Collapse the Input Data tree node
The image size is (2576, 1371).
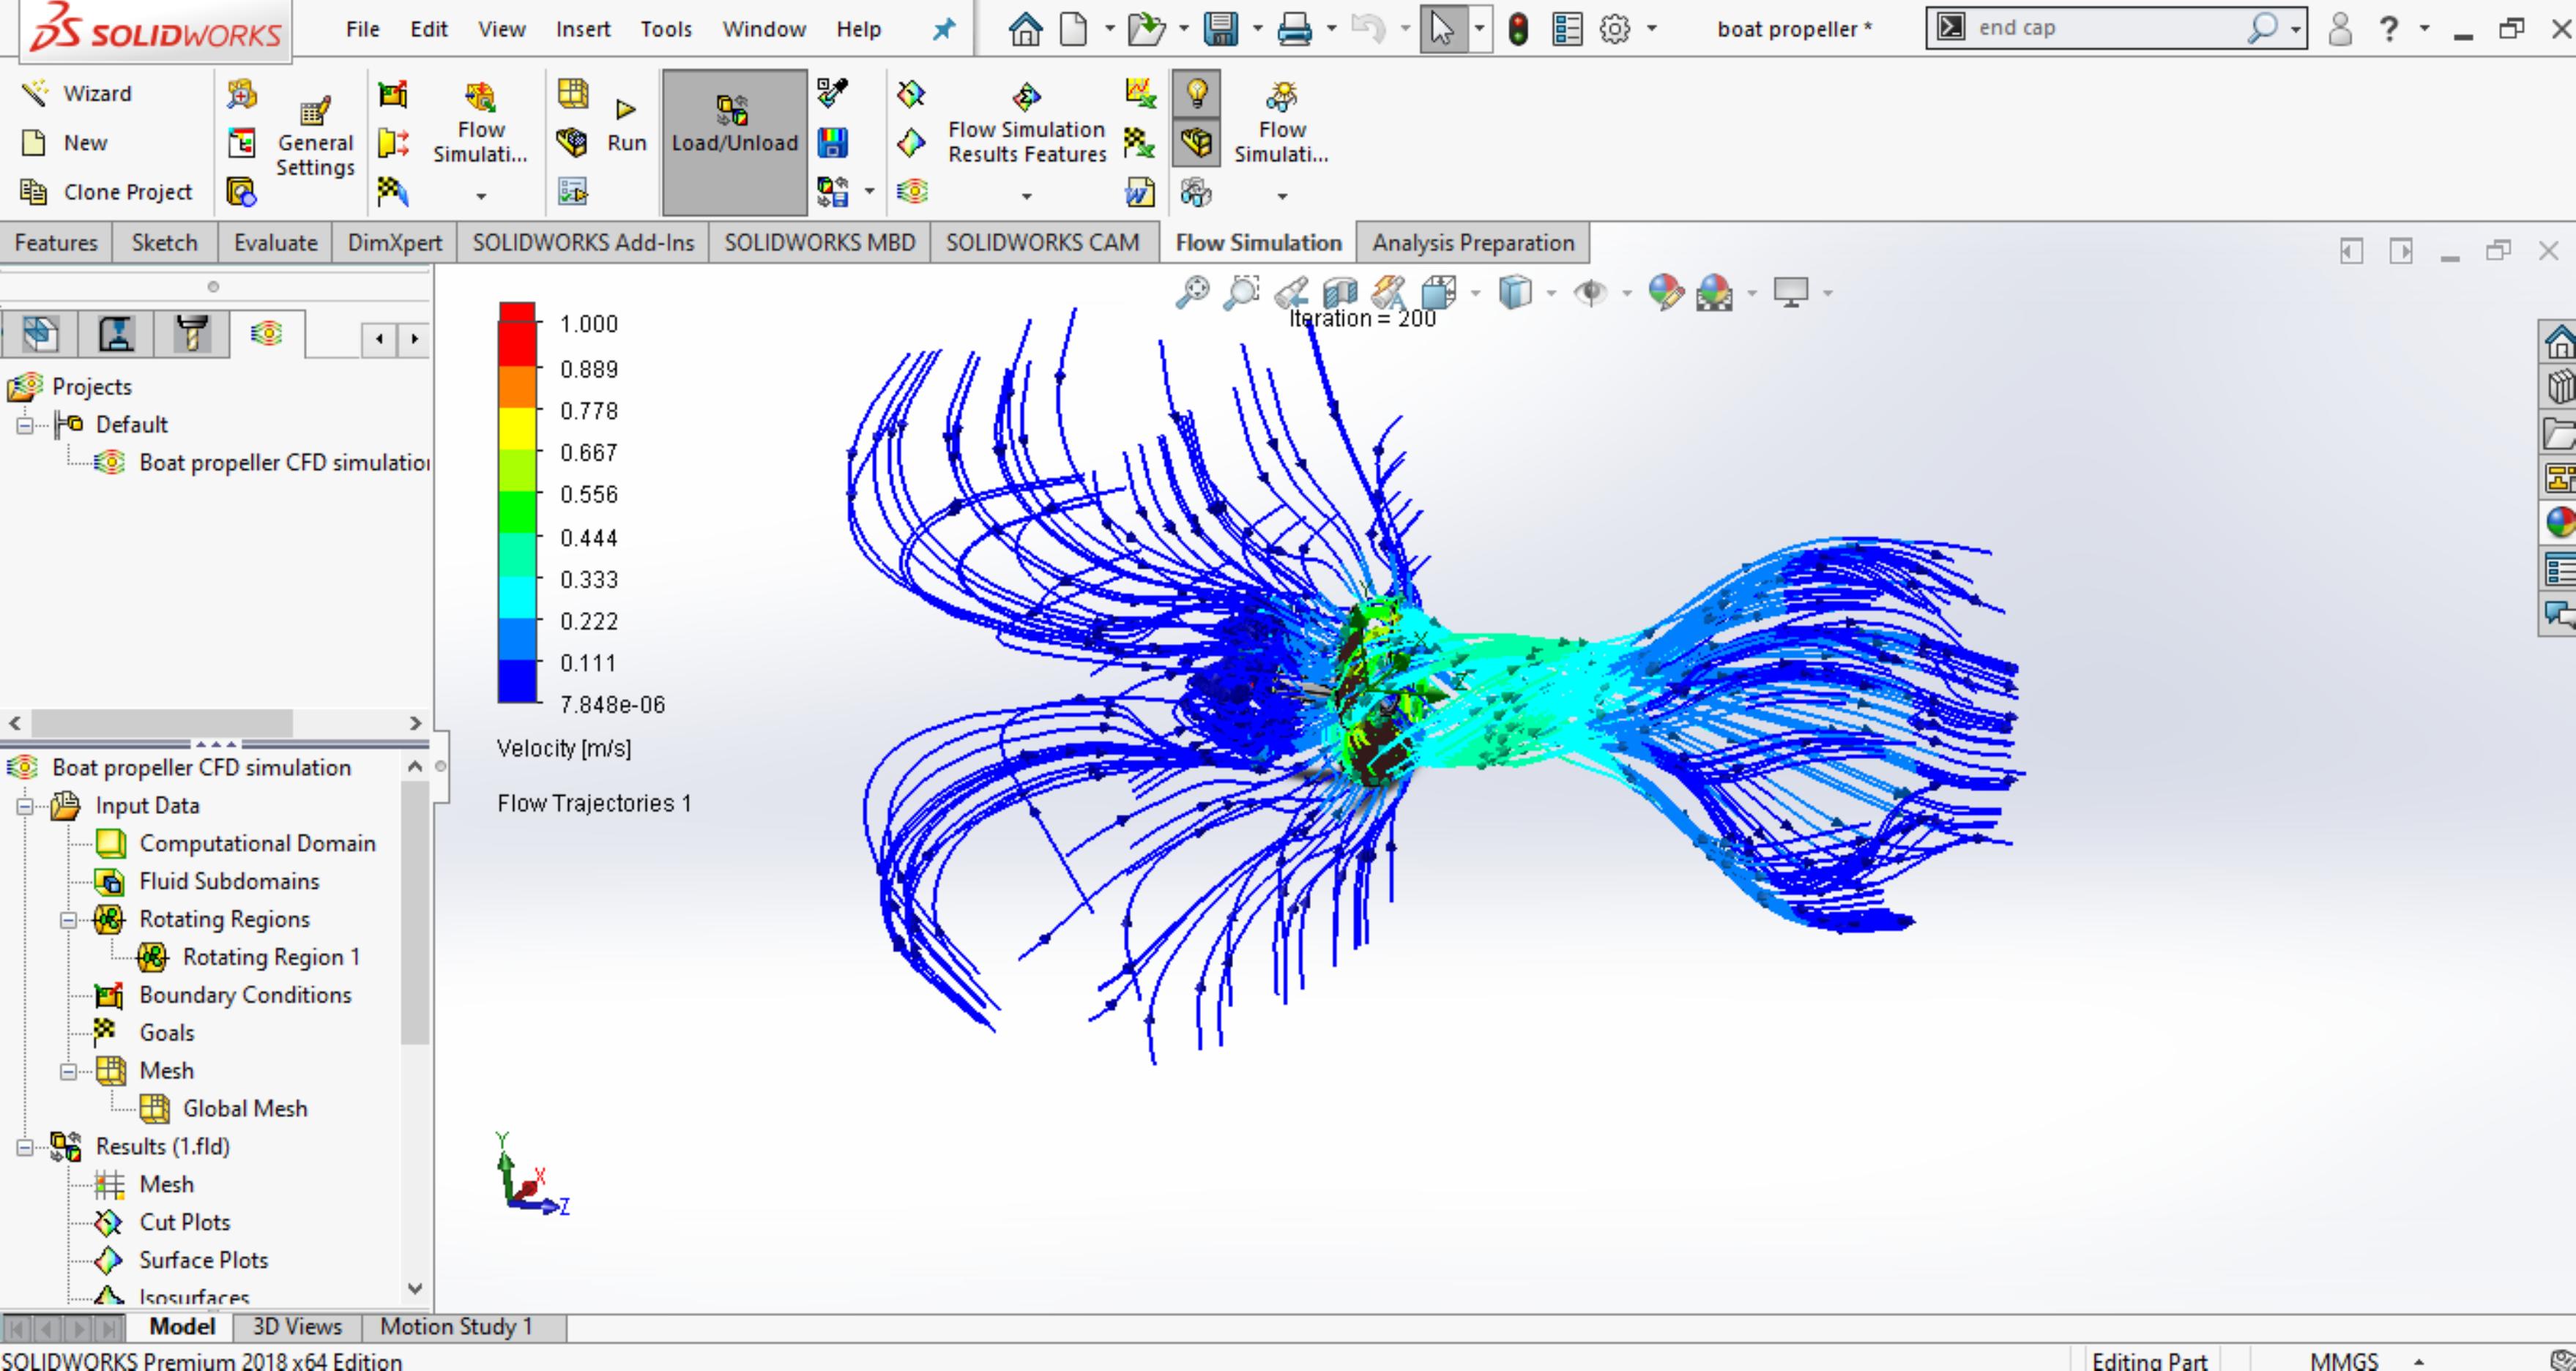point(24,806)
